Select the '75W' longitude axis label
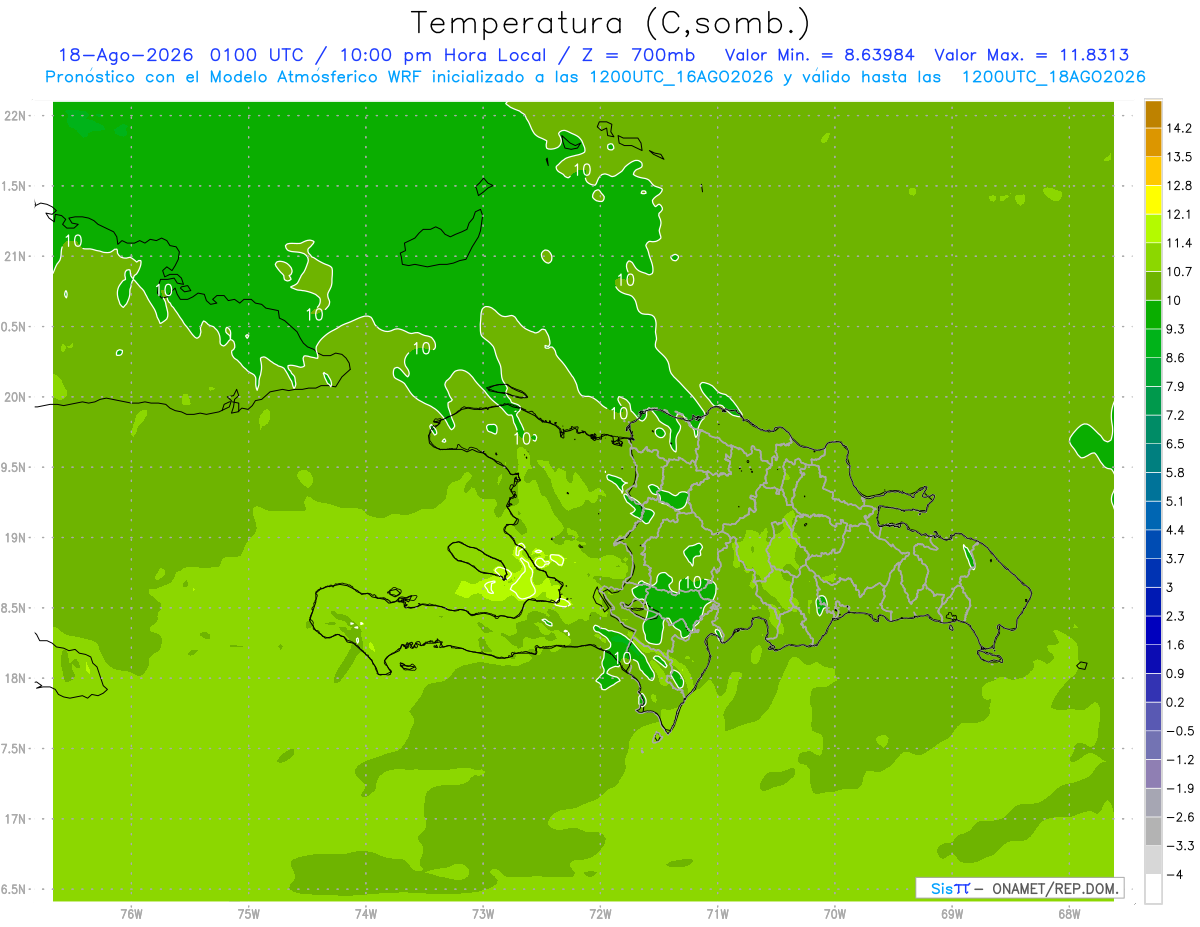The height and width of the screenshot is (927, 1200). tap(249, 914)
